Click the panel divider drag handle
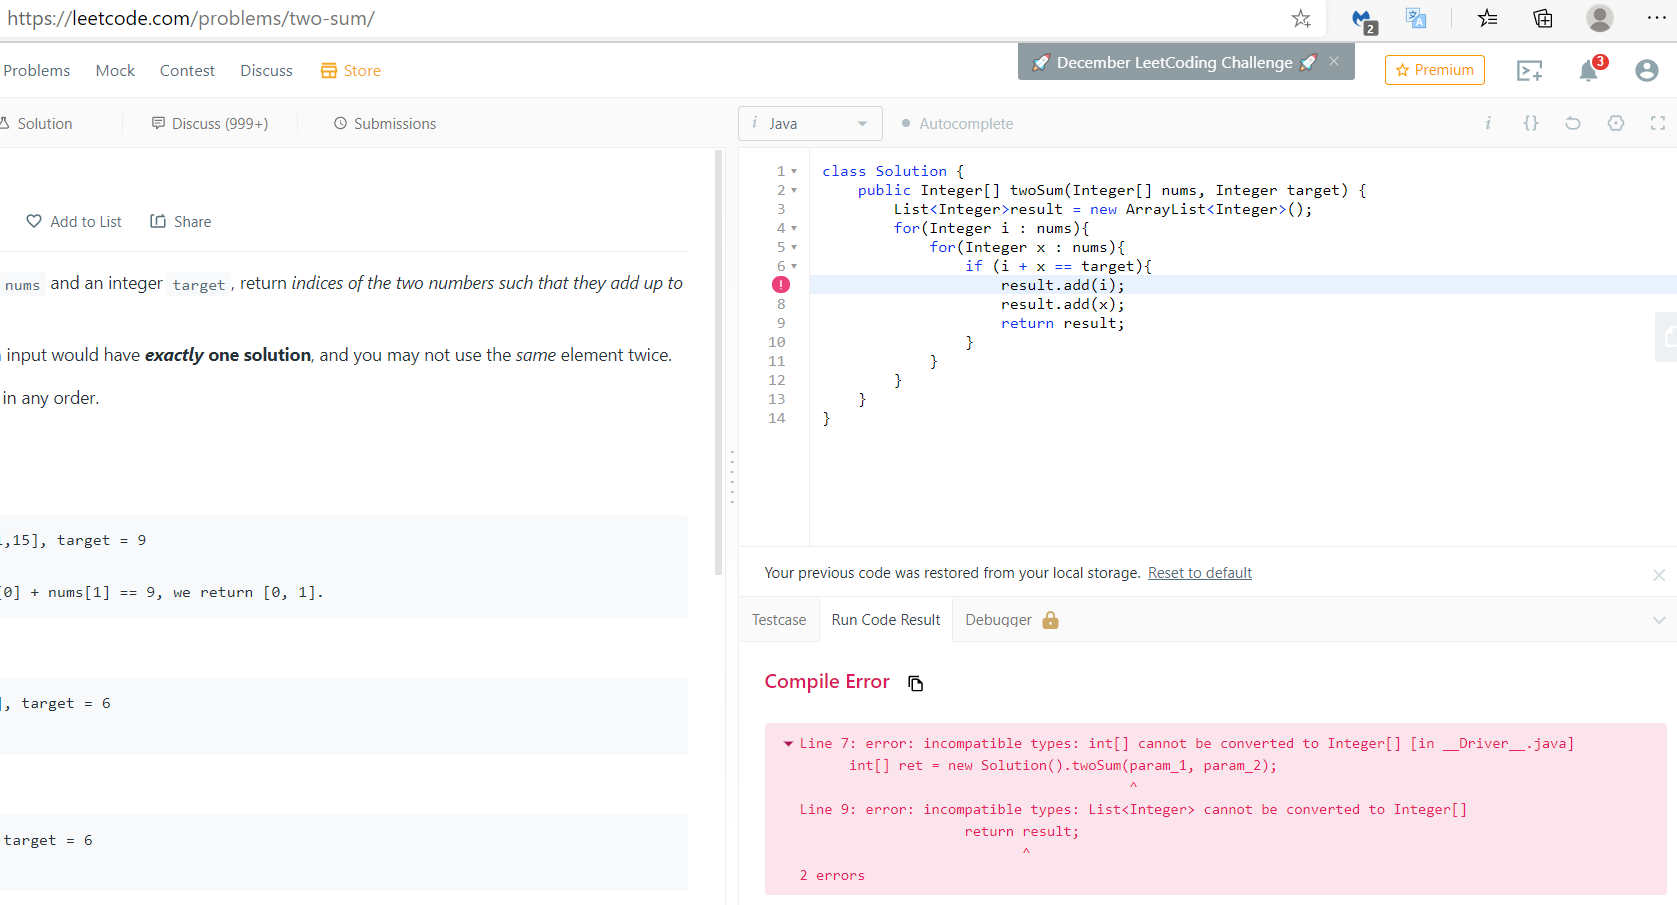Image resolution: width=1677 pixels, height=905 pixels. coord(732,477)
